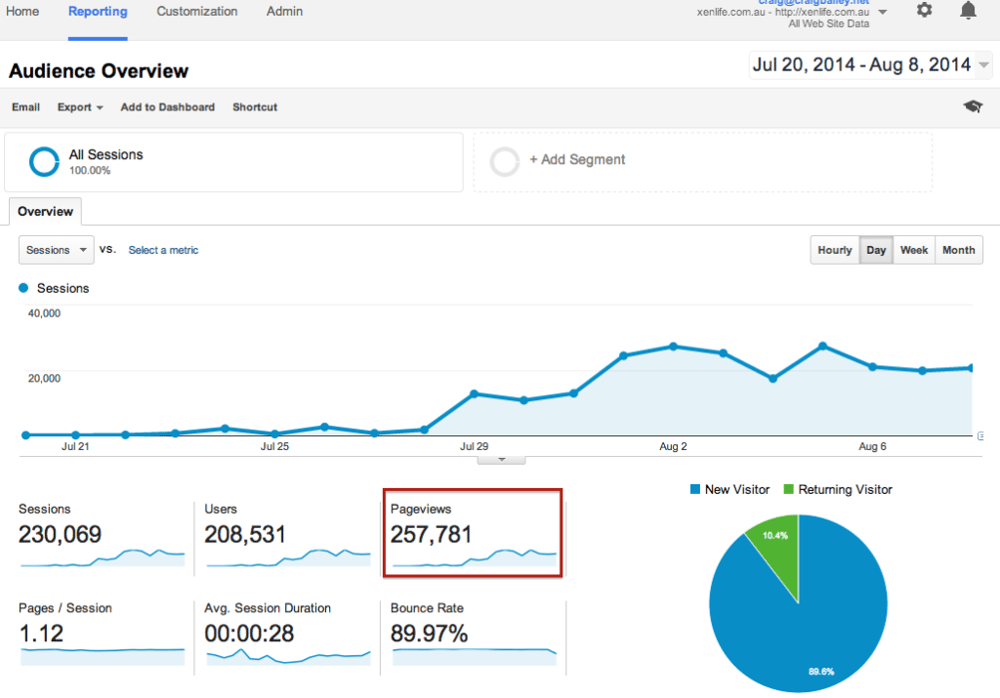1000x698 pixels.
Task: Click the Email sharing icon option
Action: click(26, 107)
